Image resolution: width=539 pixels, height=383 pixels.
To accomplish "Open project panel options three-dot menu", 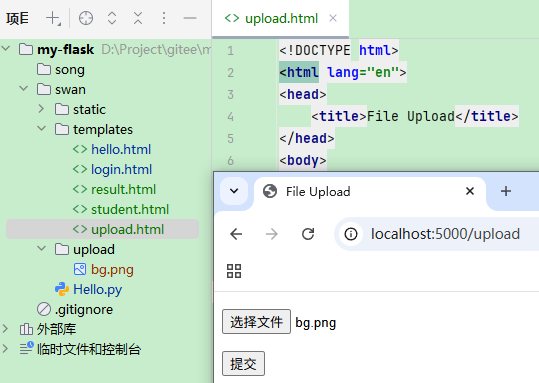I will (x=164, y=18).
